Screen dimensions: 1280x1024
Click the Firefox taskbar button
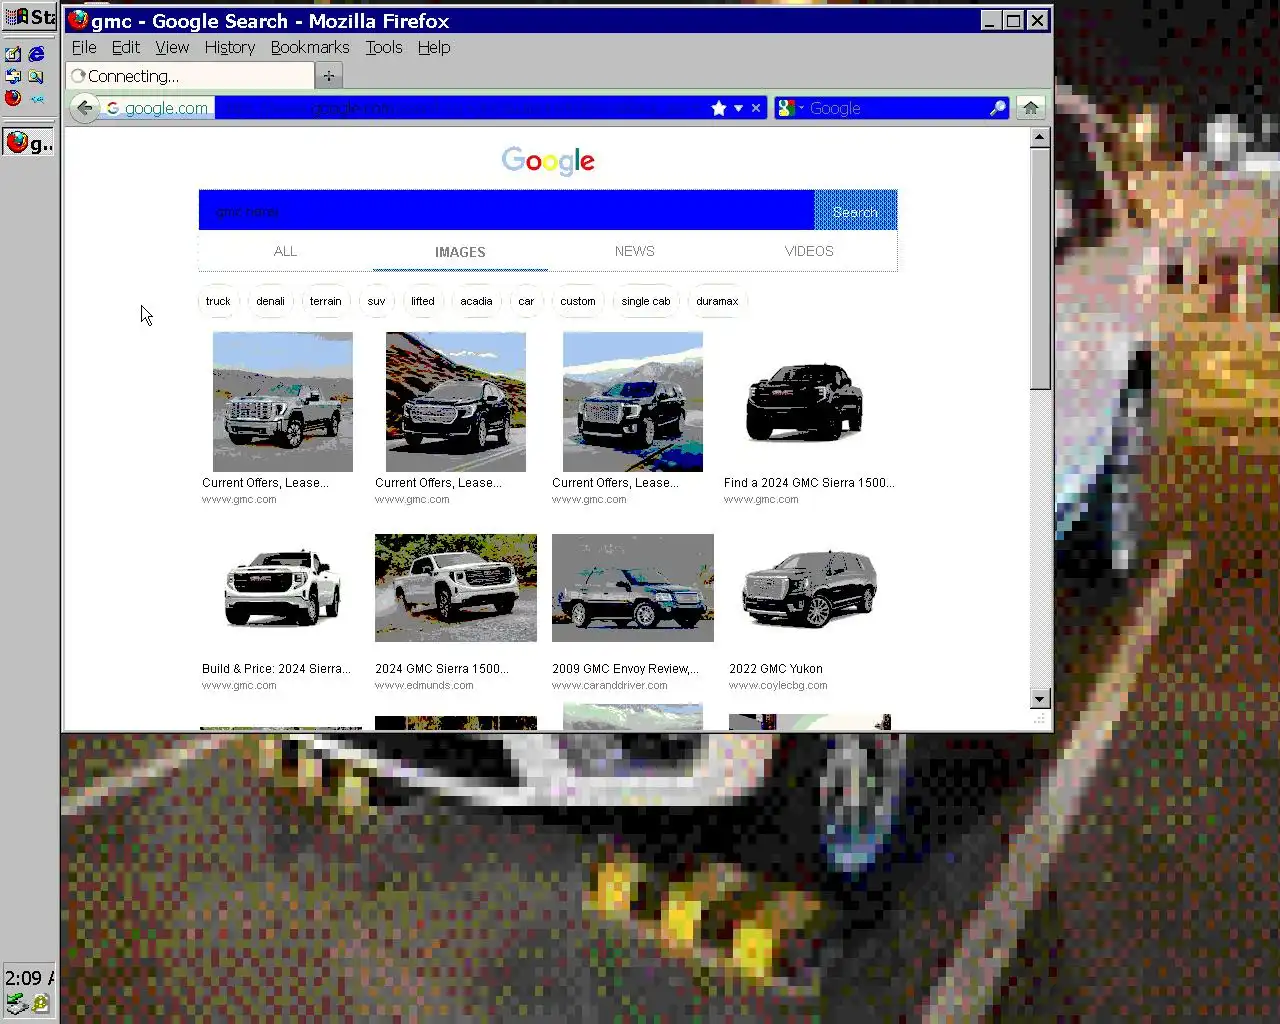29,143
